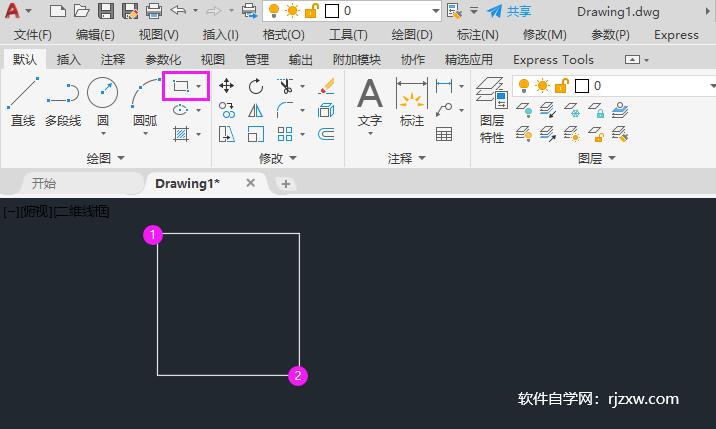Click the Plot printer icon in quick access toolbar
This screenshot has width=716, height=429.
tap(154, 11)
